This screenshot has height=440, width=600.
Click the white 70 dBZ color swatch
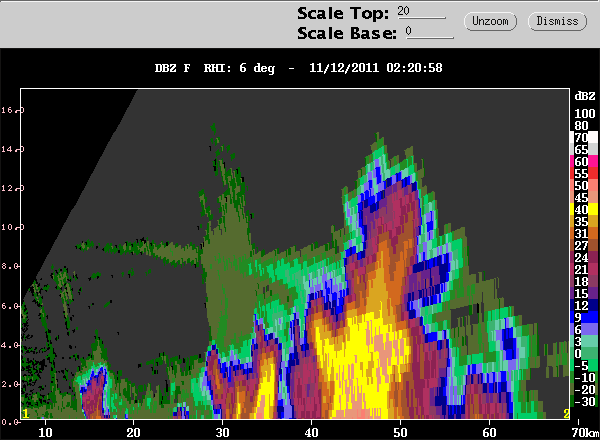(584, 137)
